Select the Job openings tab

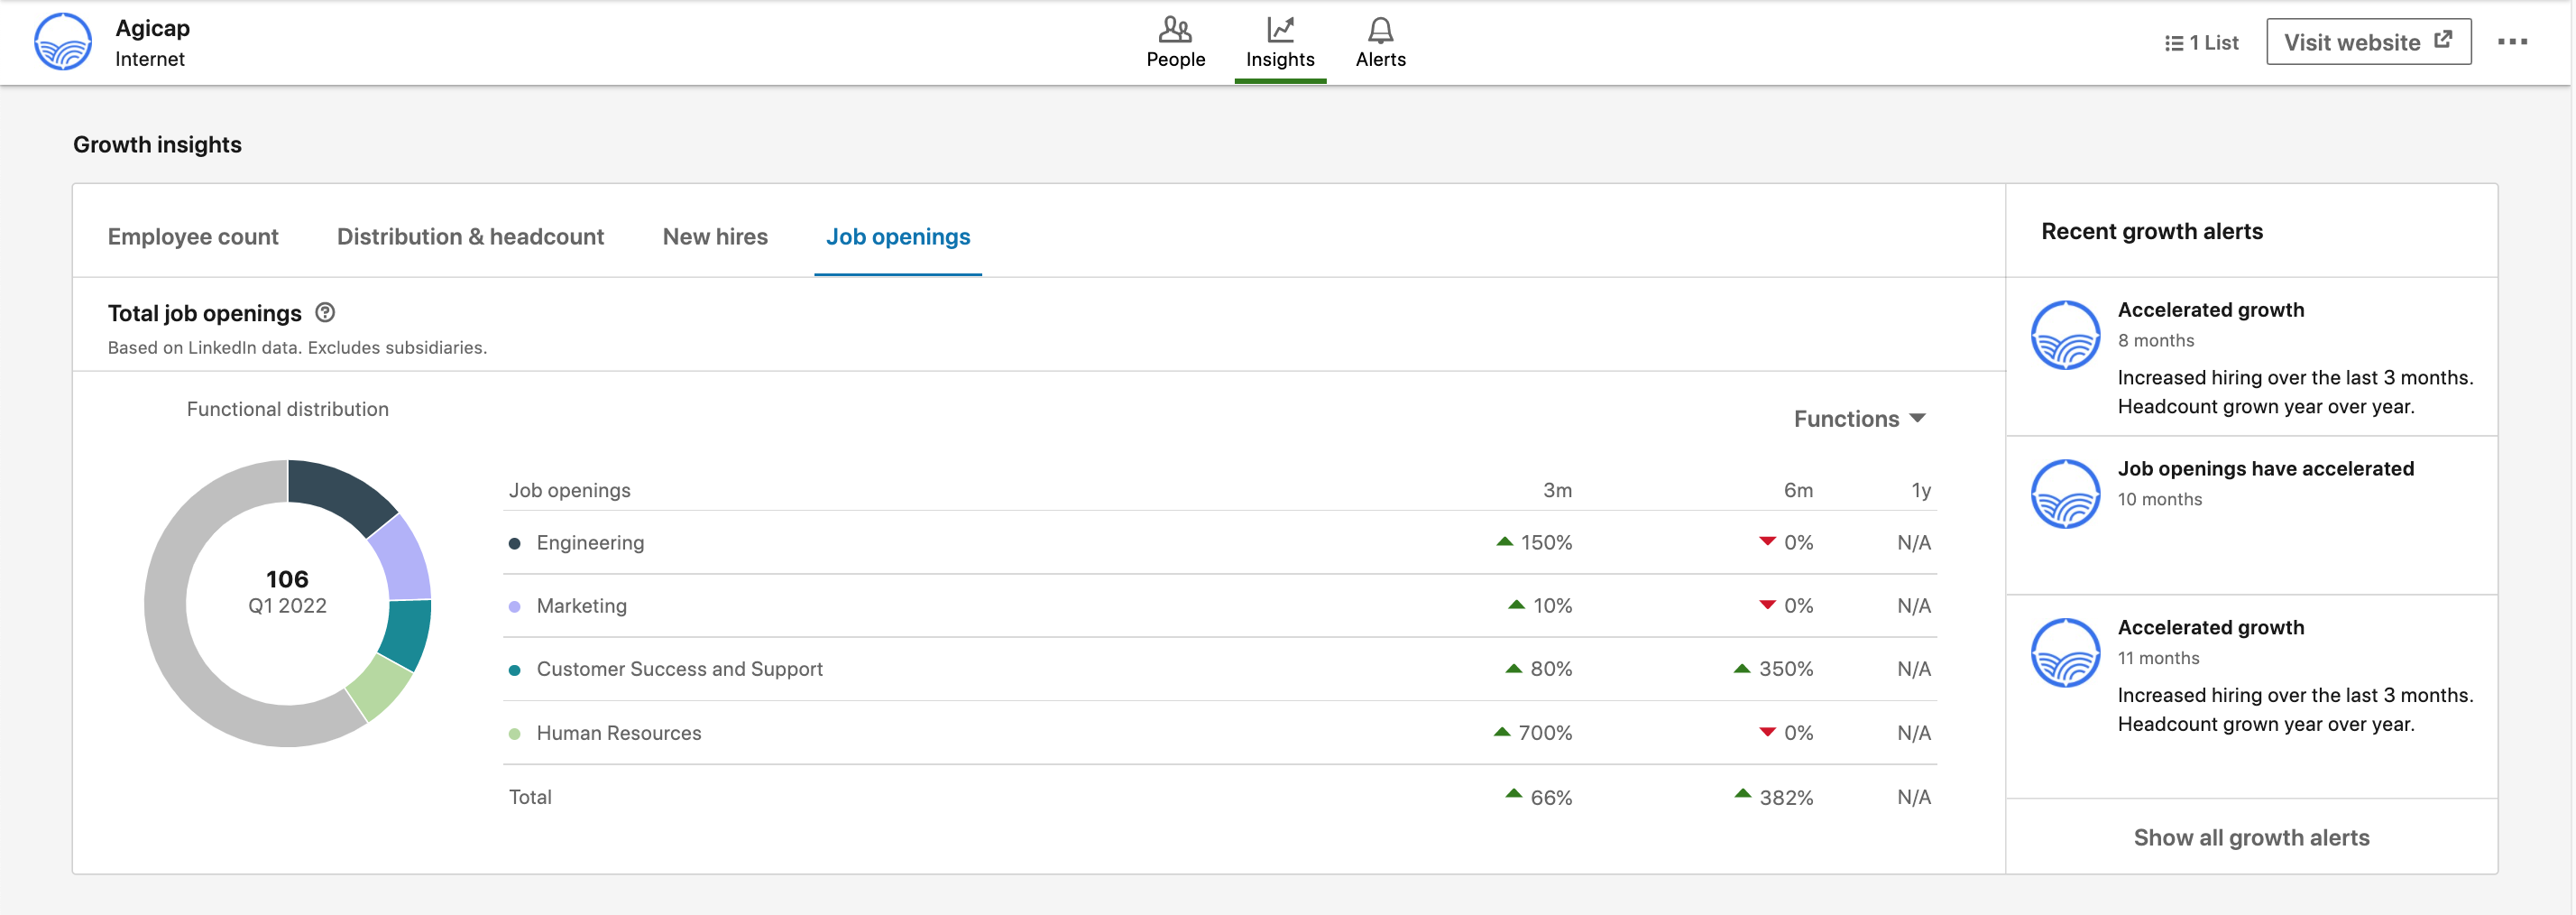[898, 237]
